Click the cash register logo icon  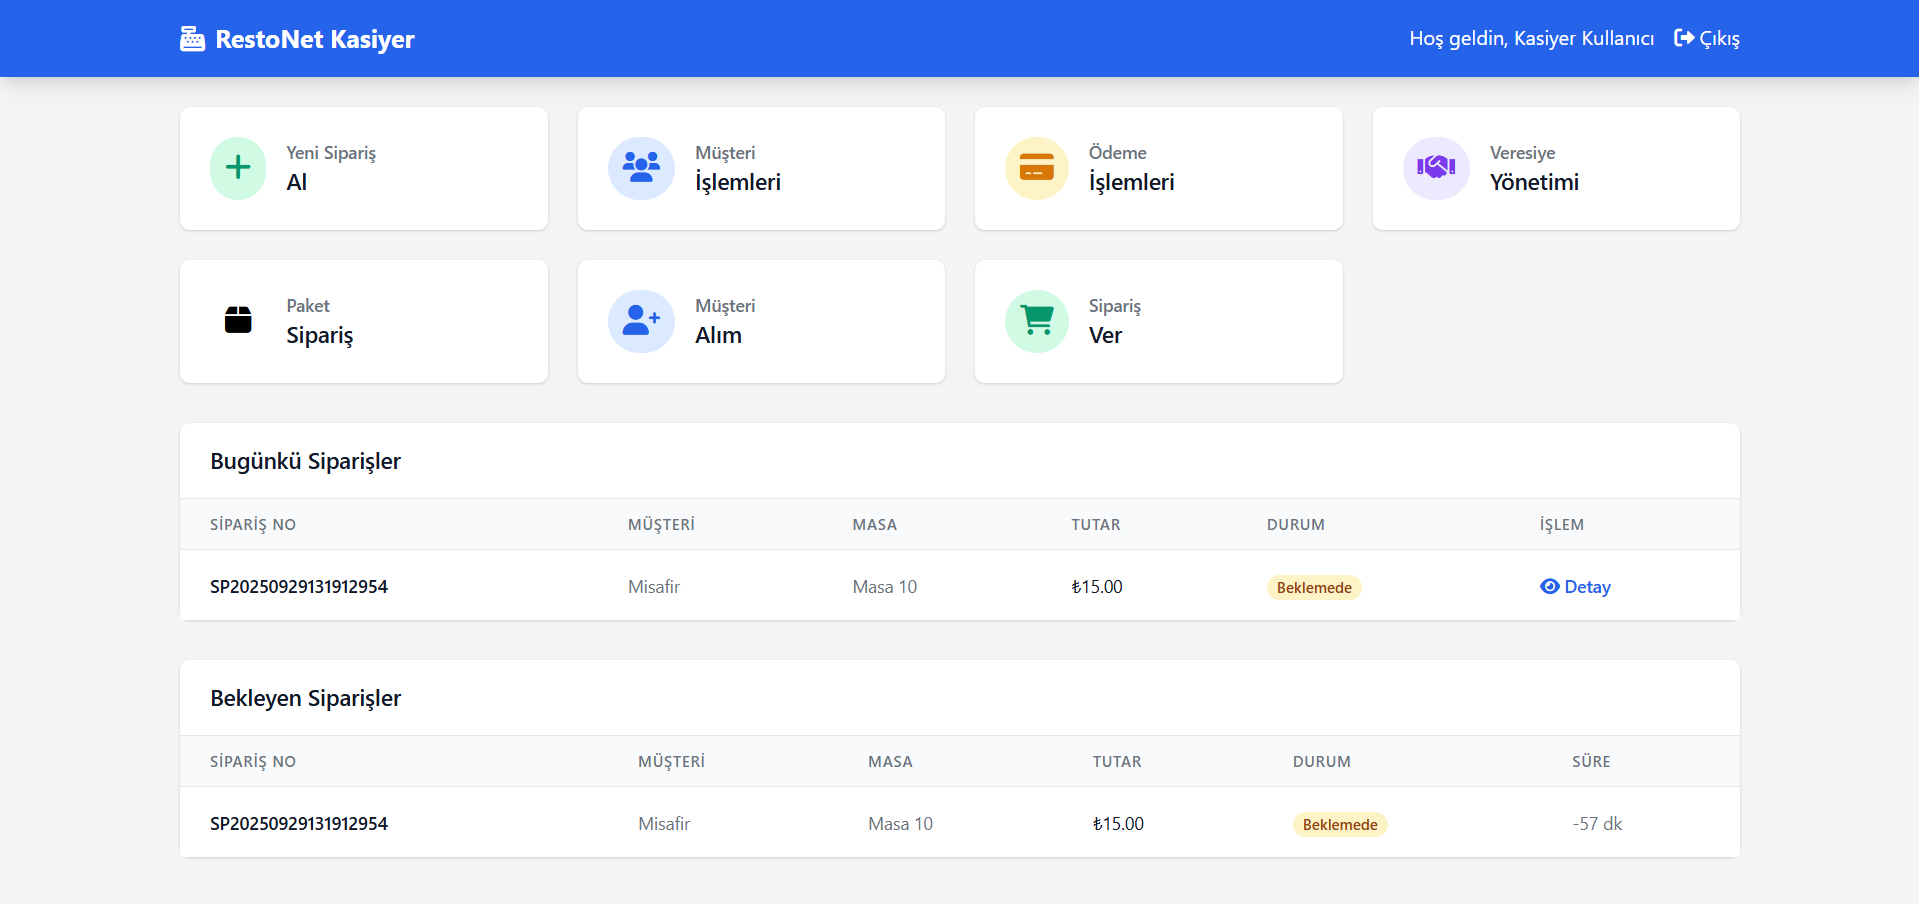point(192,39)
